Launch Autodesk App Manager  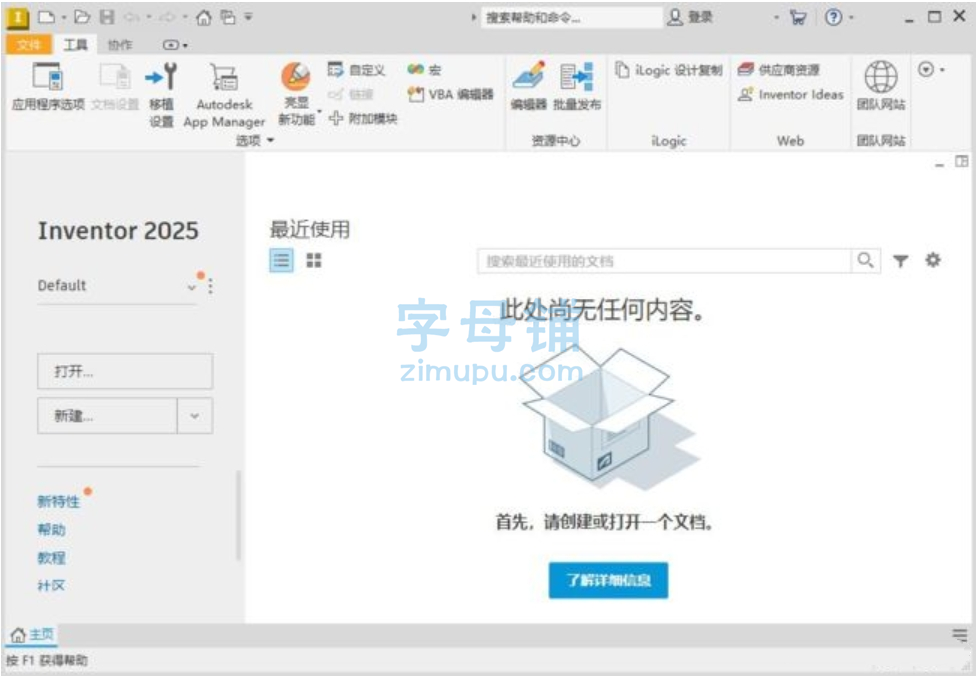224,94
